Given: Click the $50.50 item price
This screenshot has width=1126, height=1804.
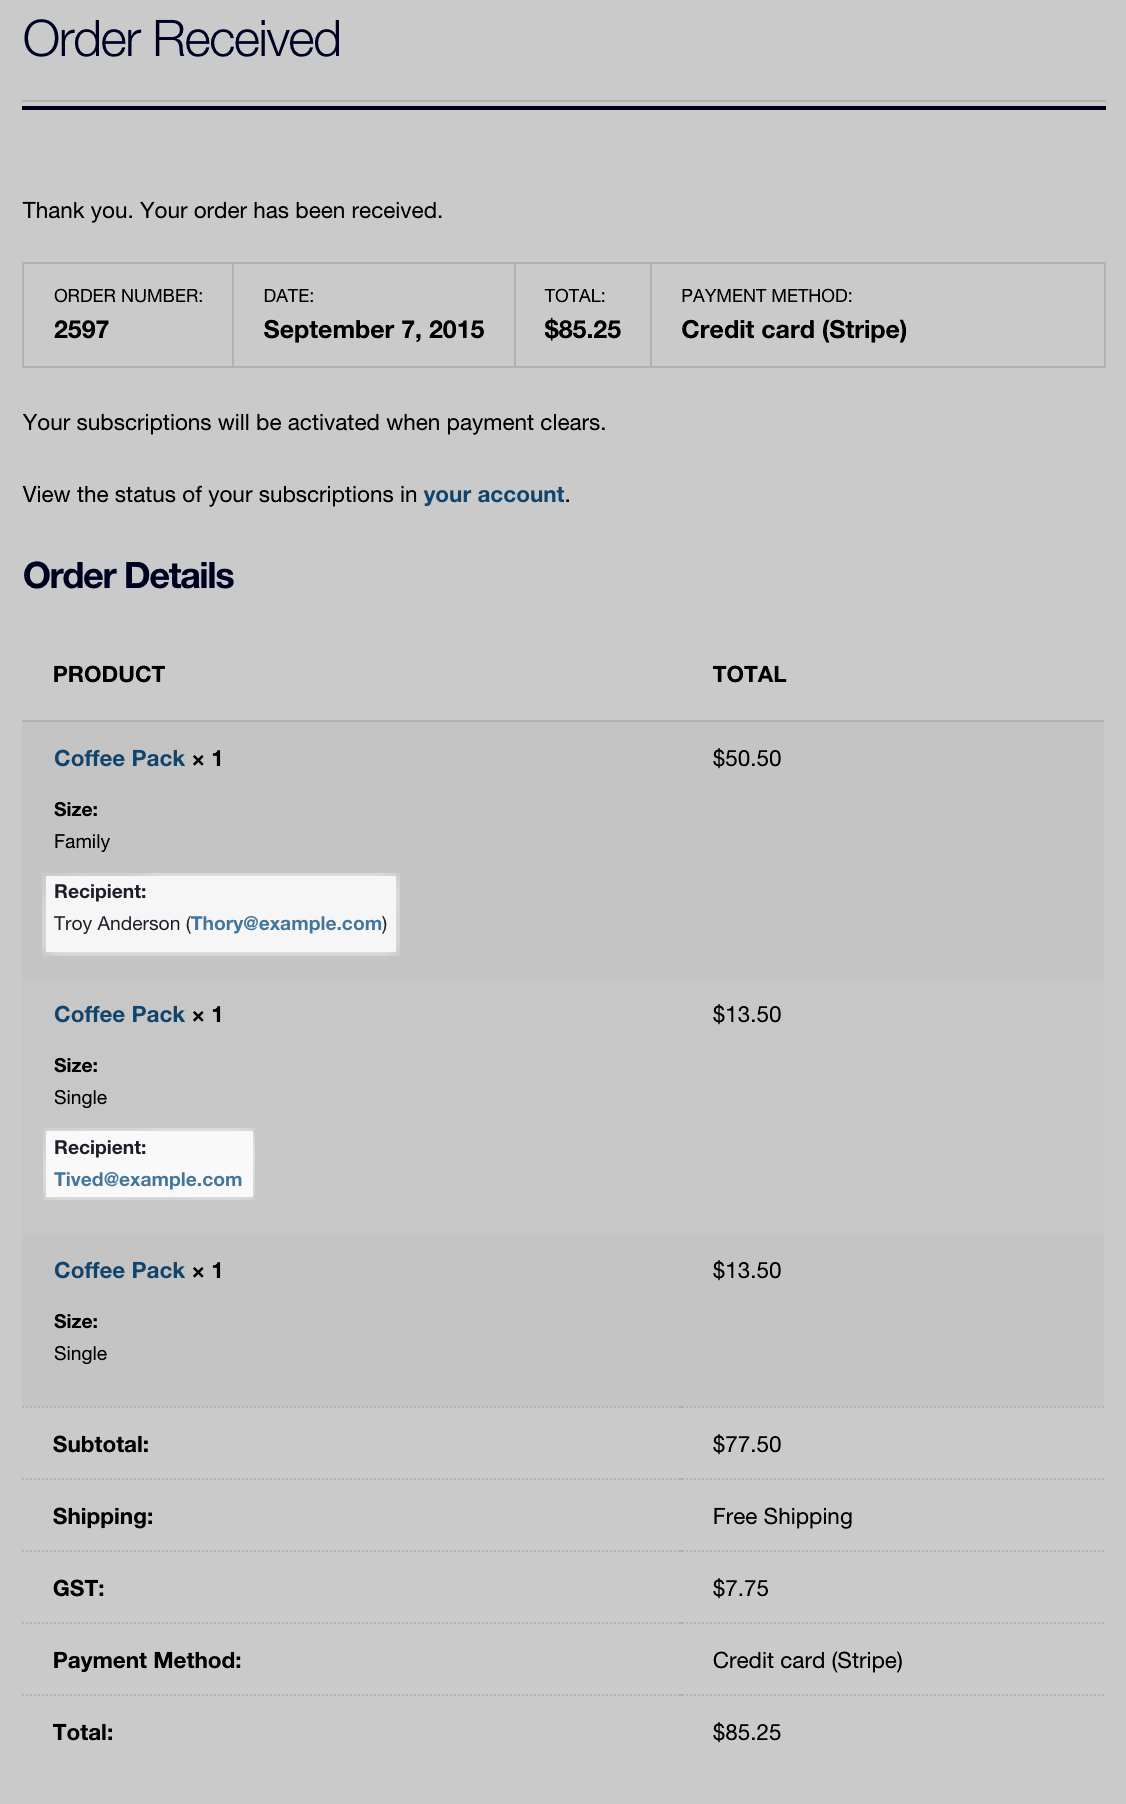Looking at the screenshot, I should click(746, 759).
